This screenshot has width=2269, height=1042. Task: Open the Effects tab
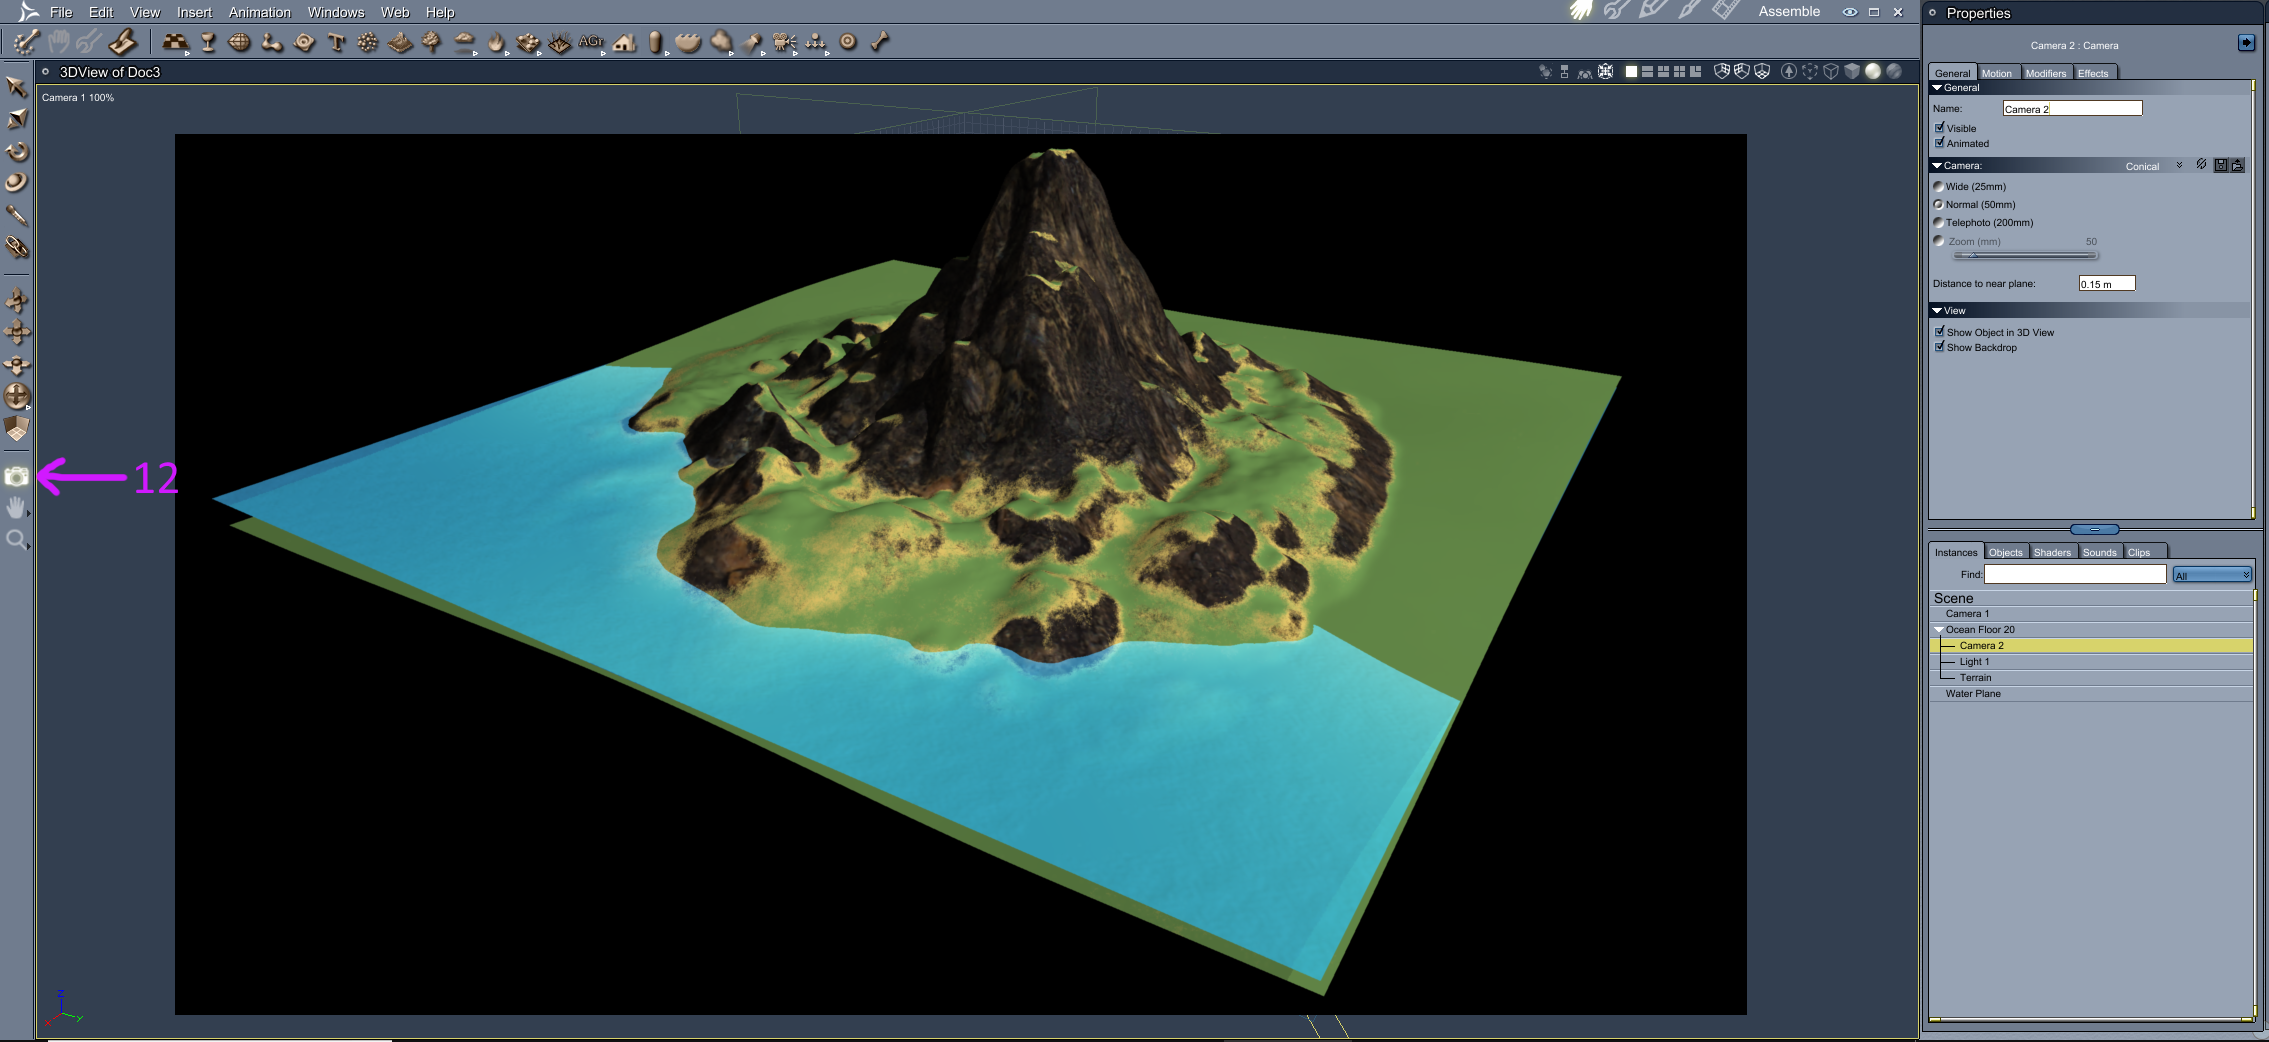[x=2093, y=73]
